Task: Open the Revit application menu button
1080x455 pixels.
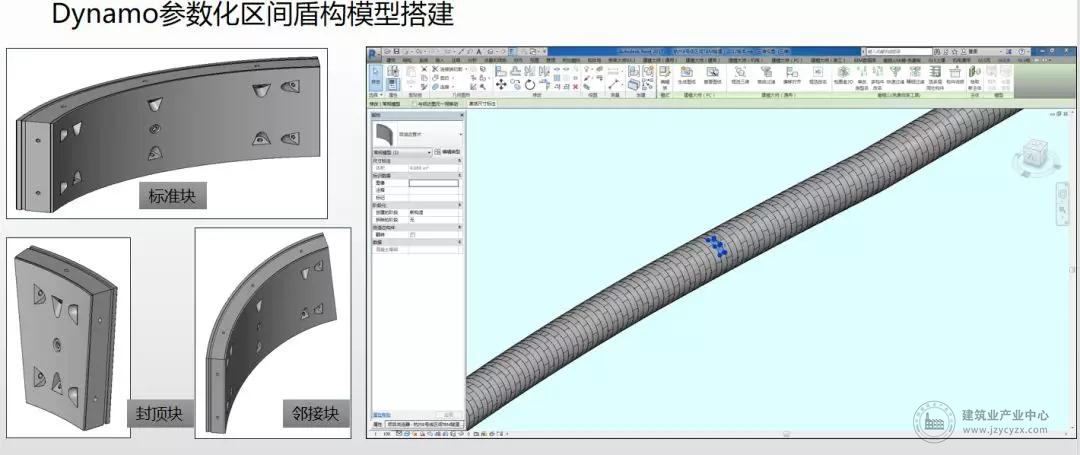Action: [x=373, y=54]
